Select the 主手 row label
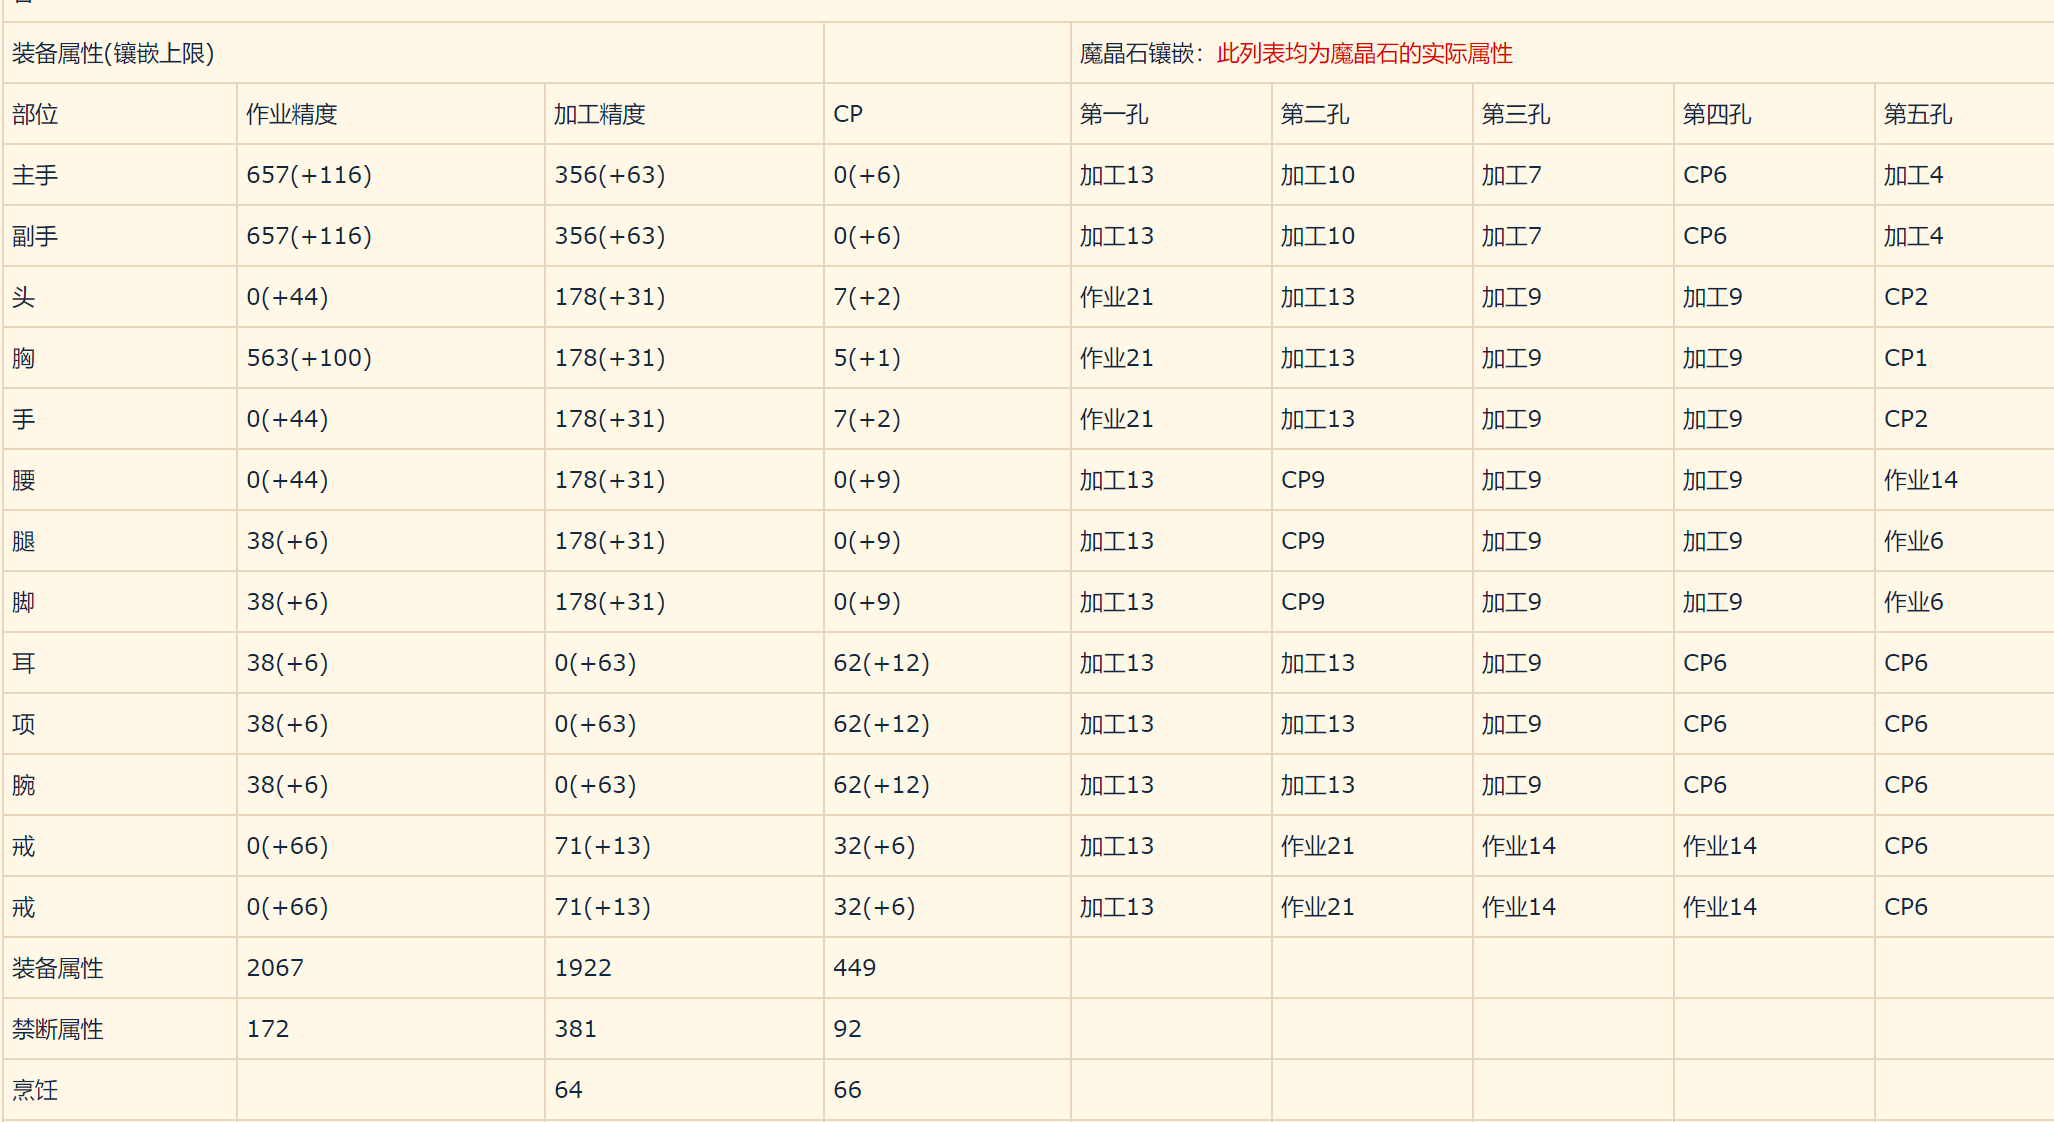The image size is (2054, 1122). [35, 175]
